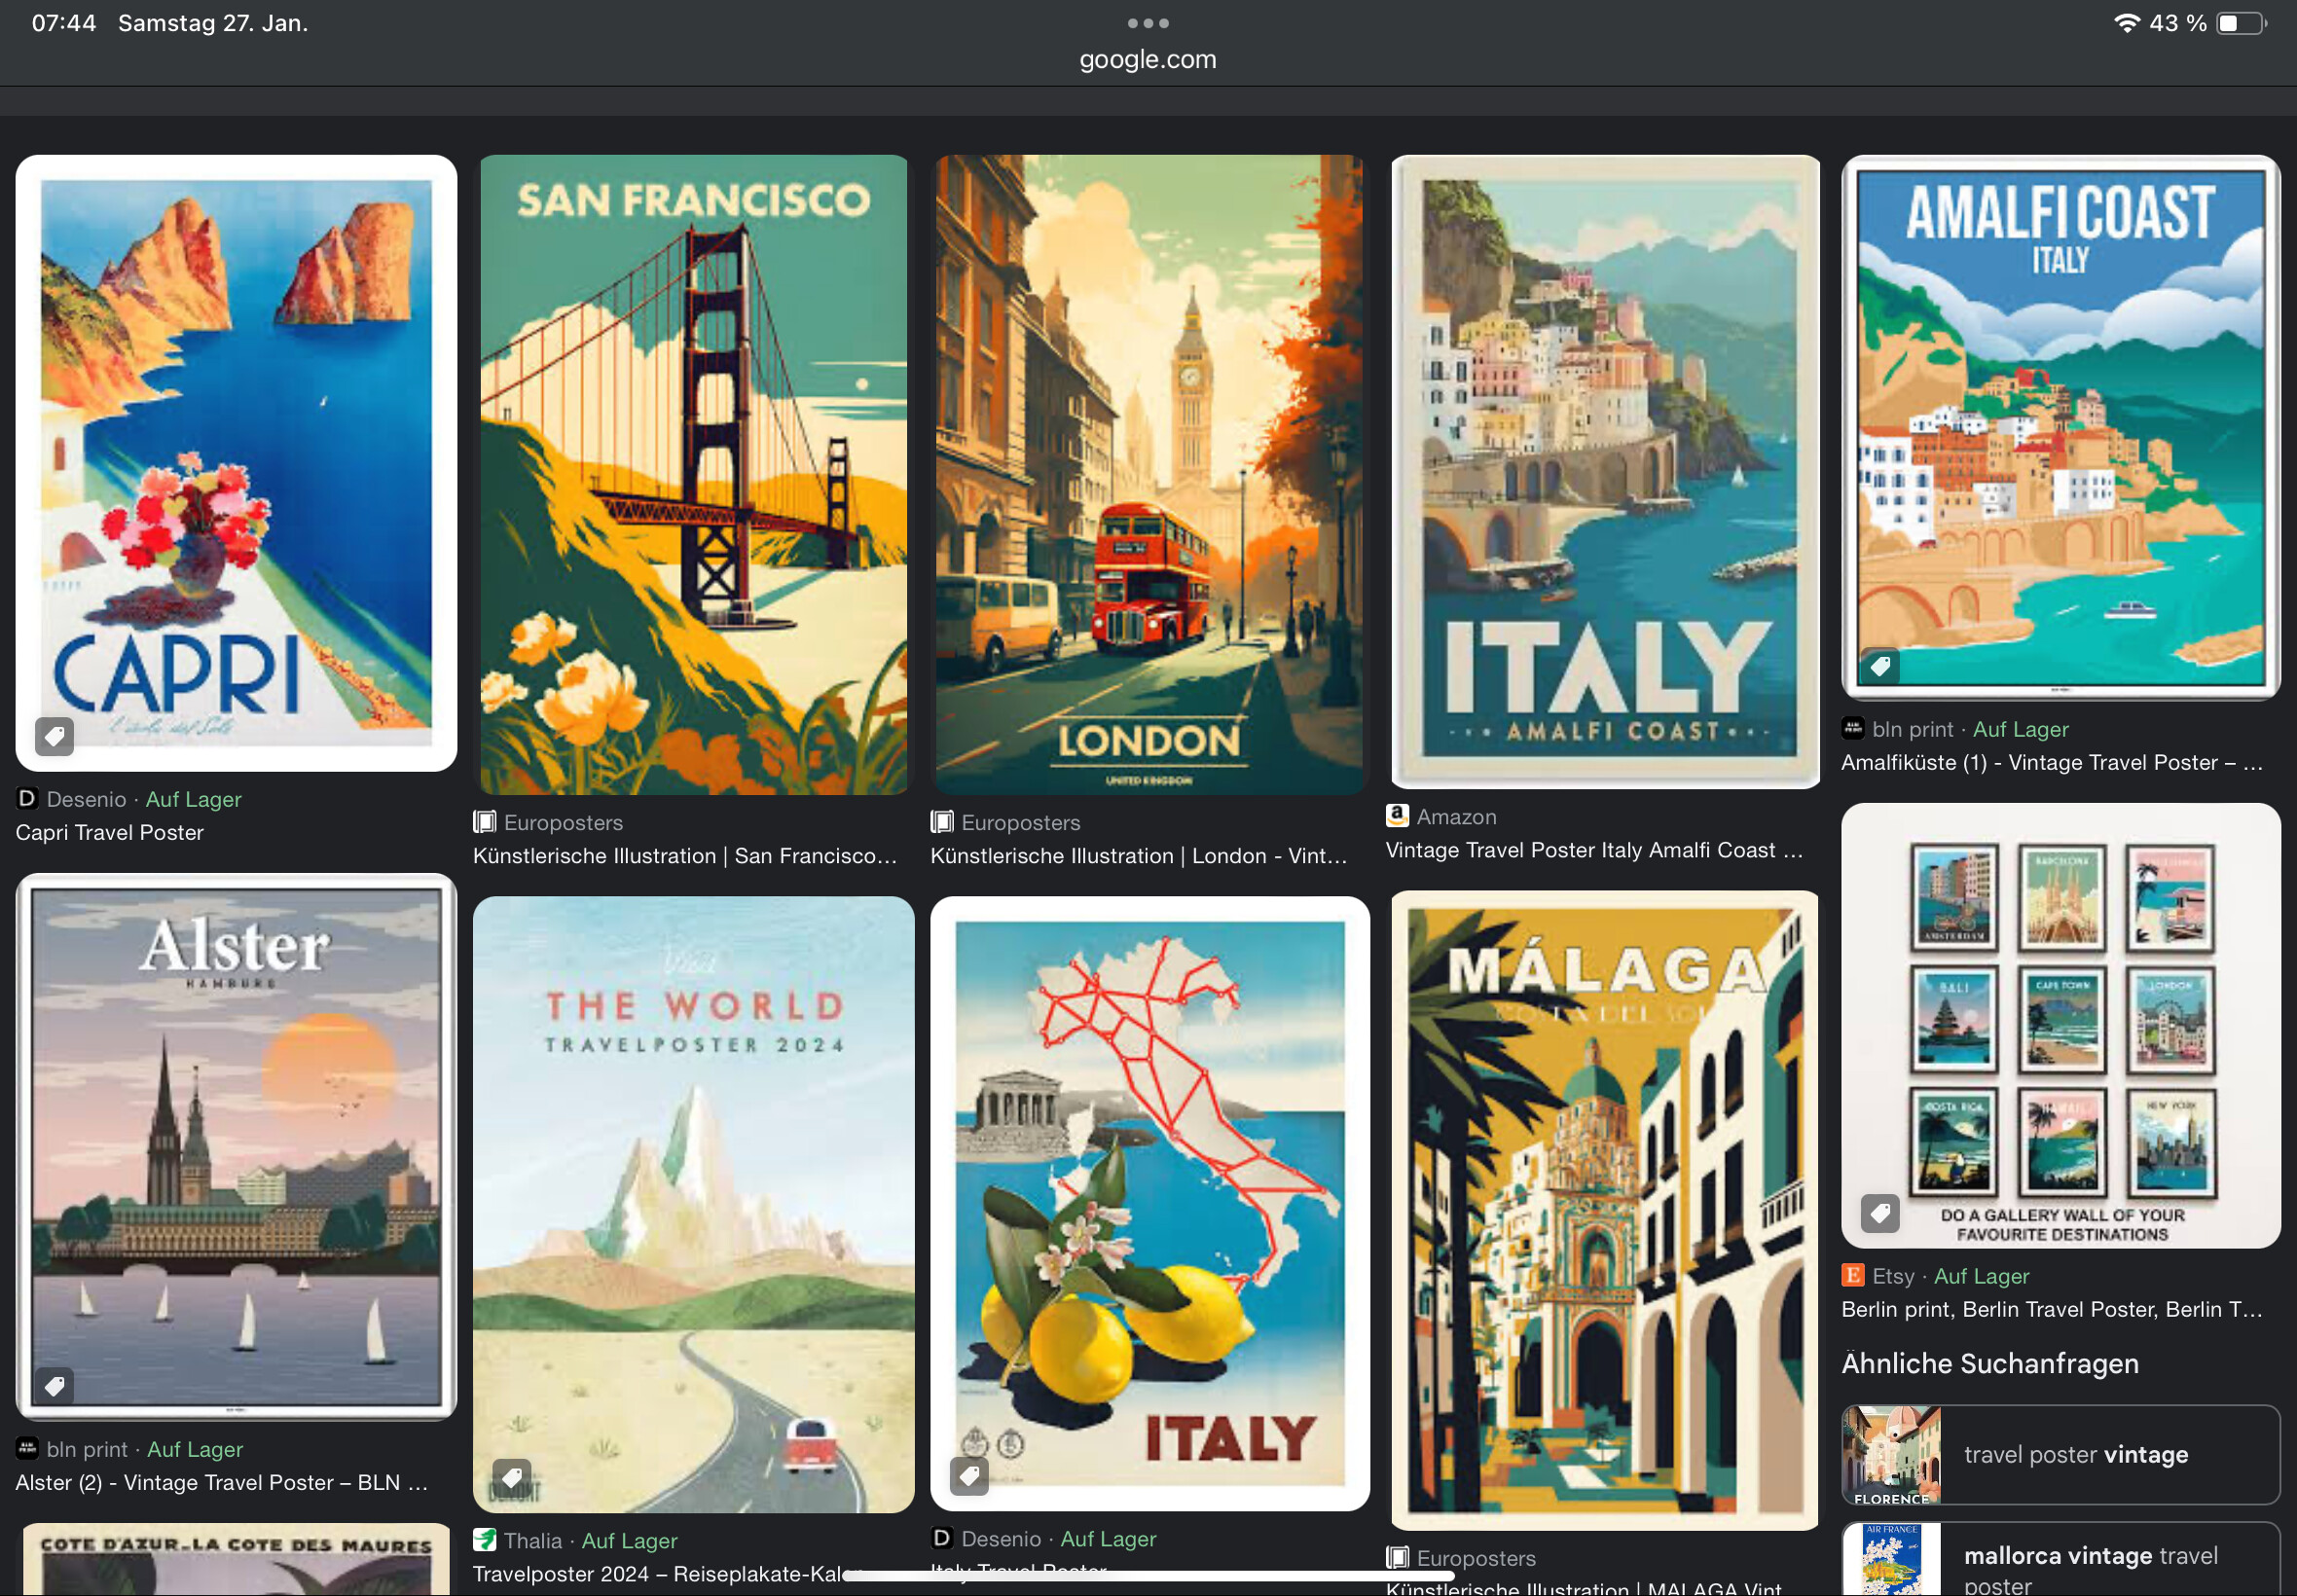Tap the tag icon on The World travelposter
2297x1596 pixels.
click(511, 1477)
